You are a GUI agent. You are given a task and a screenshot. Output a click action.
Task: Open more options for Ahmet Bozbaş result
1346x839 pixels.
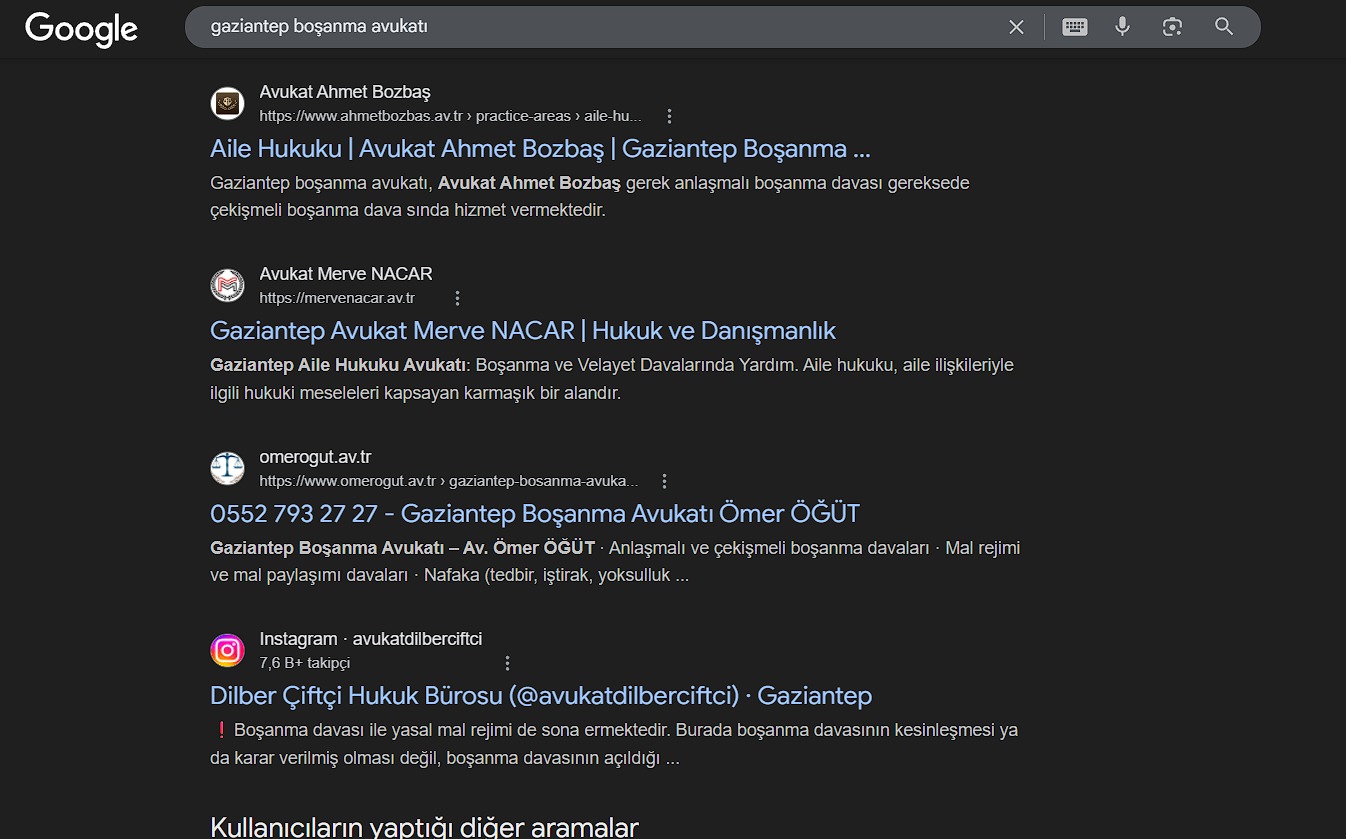point(670,116)
